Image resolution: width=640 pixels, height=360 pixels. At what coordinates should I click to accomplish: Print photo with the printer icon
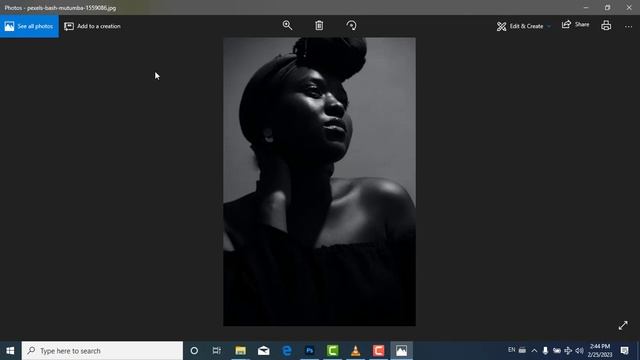pyautogui.click(x=606, y=25)
